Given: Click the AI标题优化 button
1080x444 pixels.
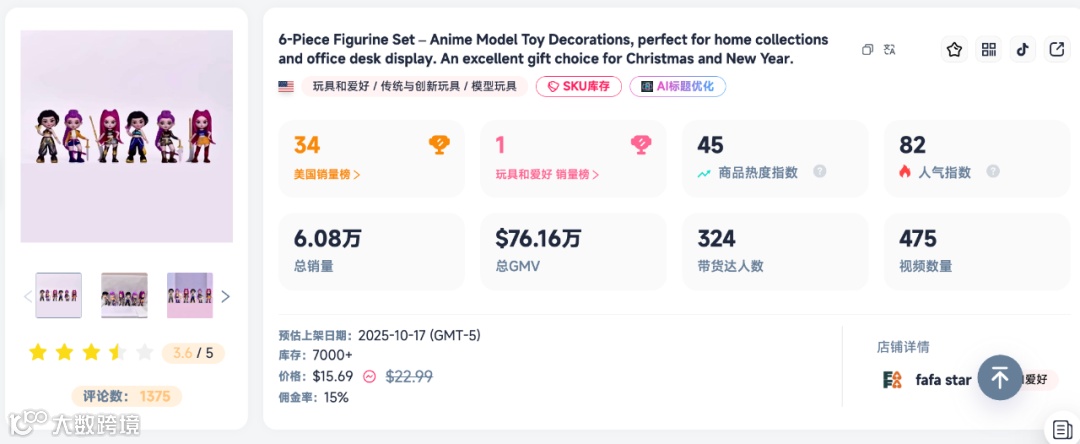Looking at the screenshot, I should [x=677, y=87].
